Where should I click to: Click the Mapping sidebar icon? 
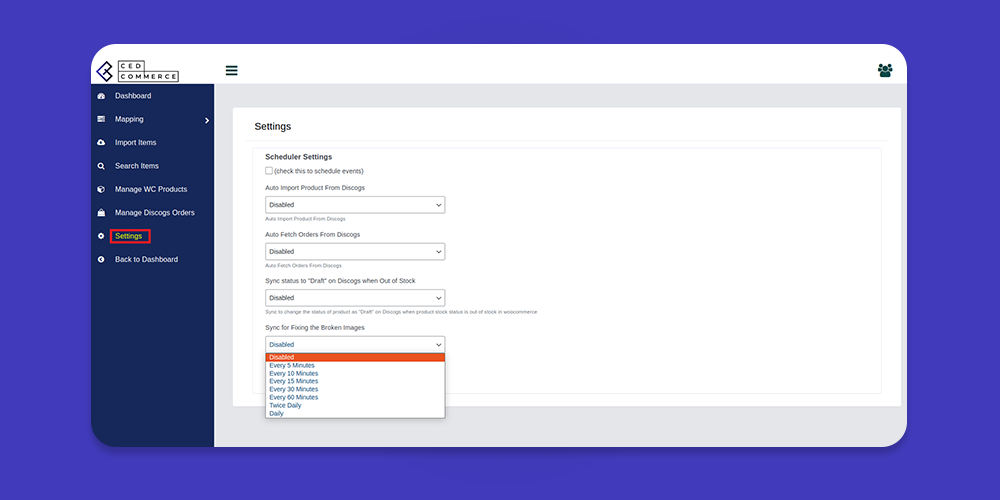pyautogui.click(x=101, y=119)
